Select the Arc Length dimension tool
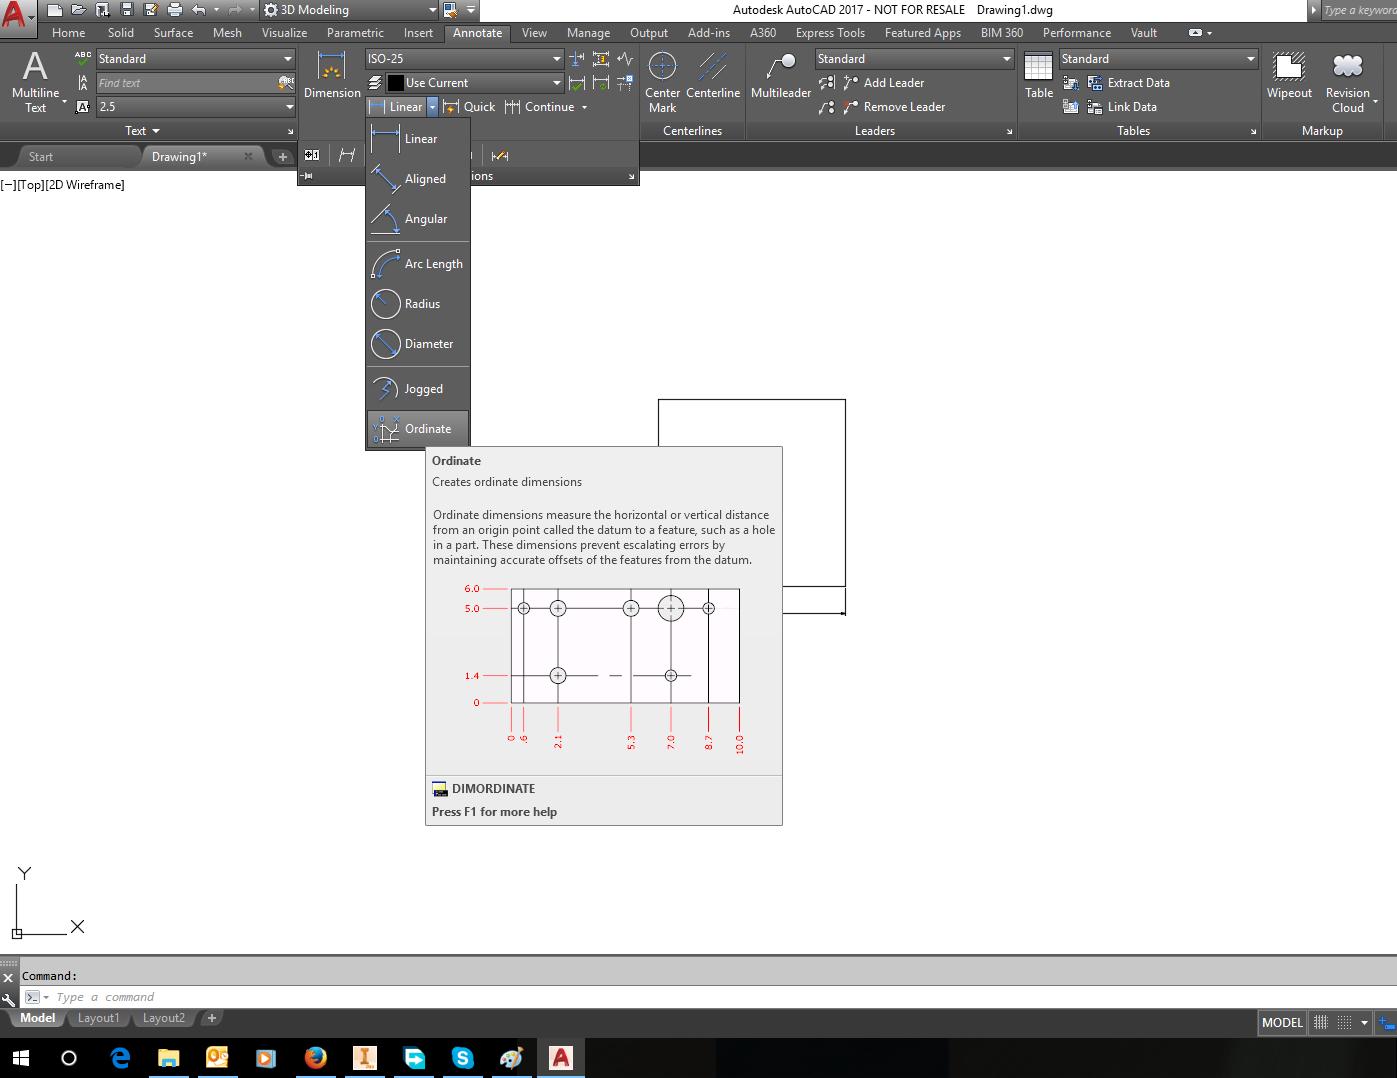 pyautogui.click(x=417, y=264)
